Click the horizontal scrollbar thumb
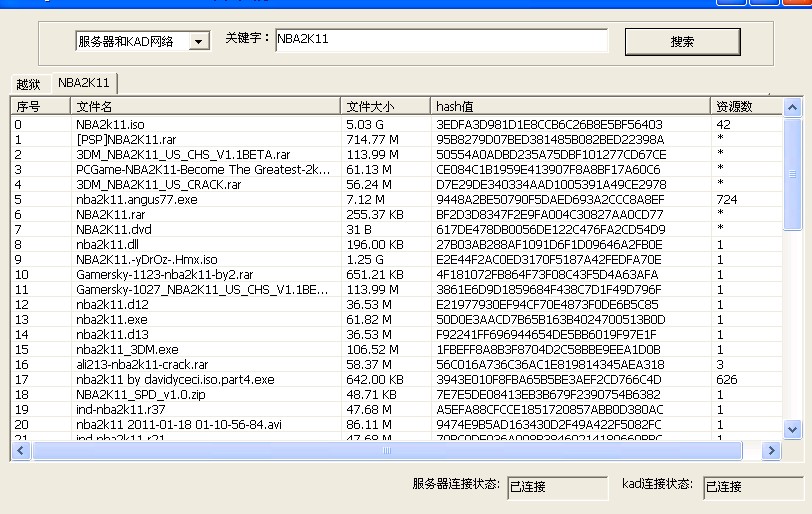The image size is (812, 514). (x=387, y=450)
